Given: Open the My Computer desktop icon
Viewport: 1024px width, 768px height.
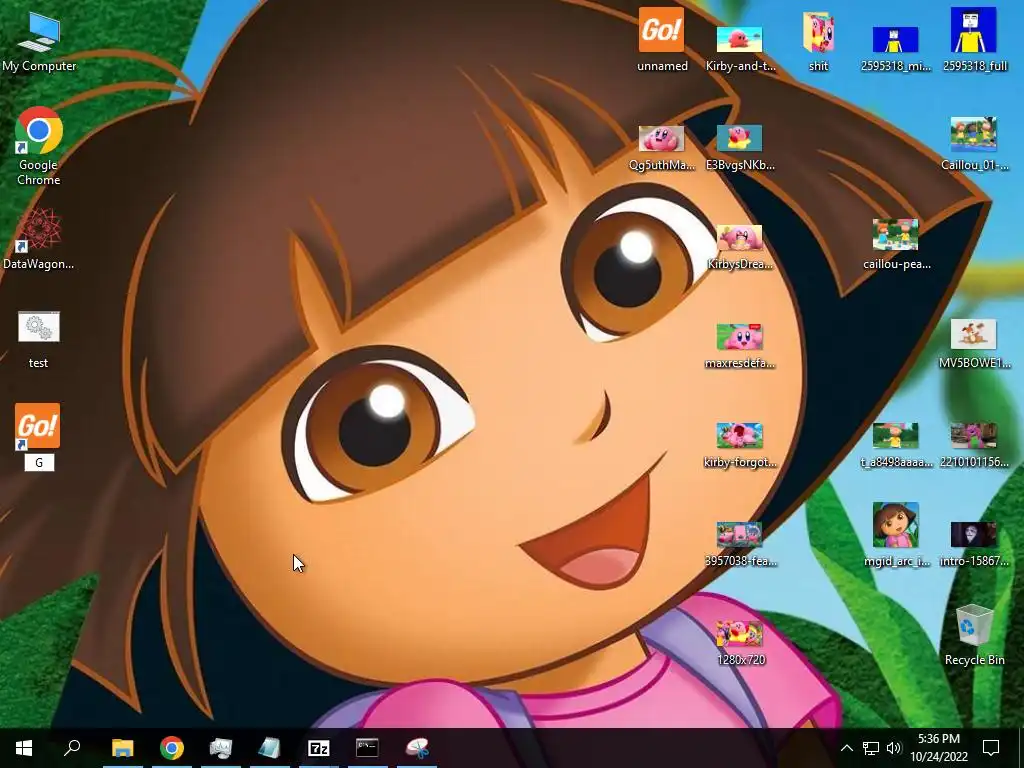Looking at the screenshot, I should 39,40.
